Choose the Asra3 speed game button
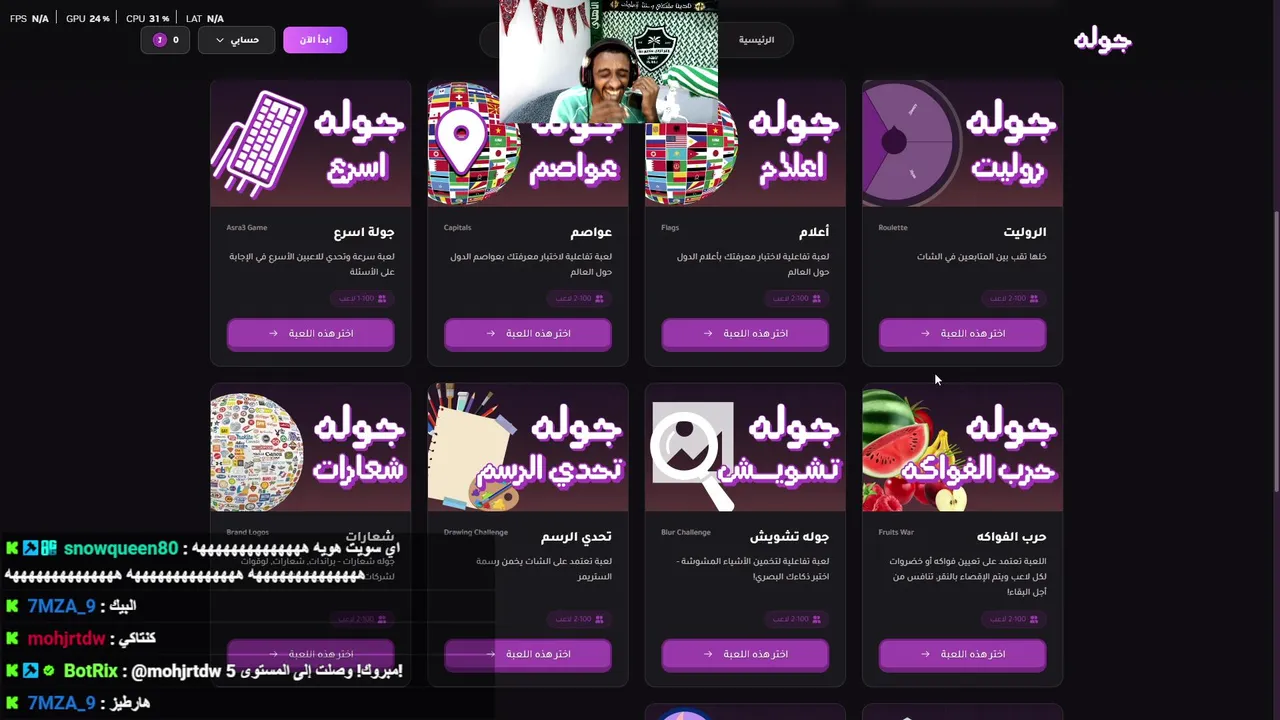 pyautogui.click(x=310, y=334)
